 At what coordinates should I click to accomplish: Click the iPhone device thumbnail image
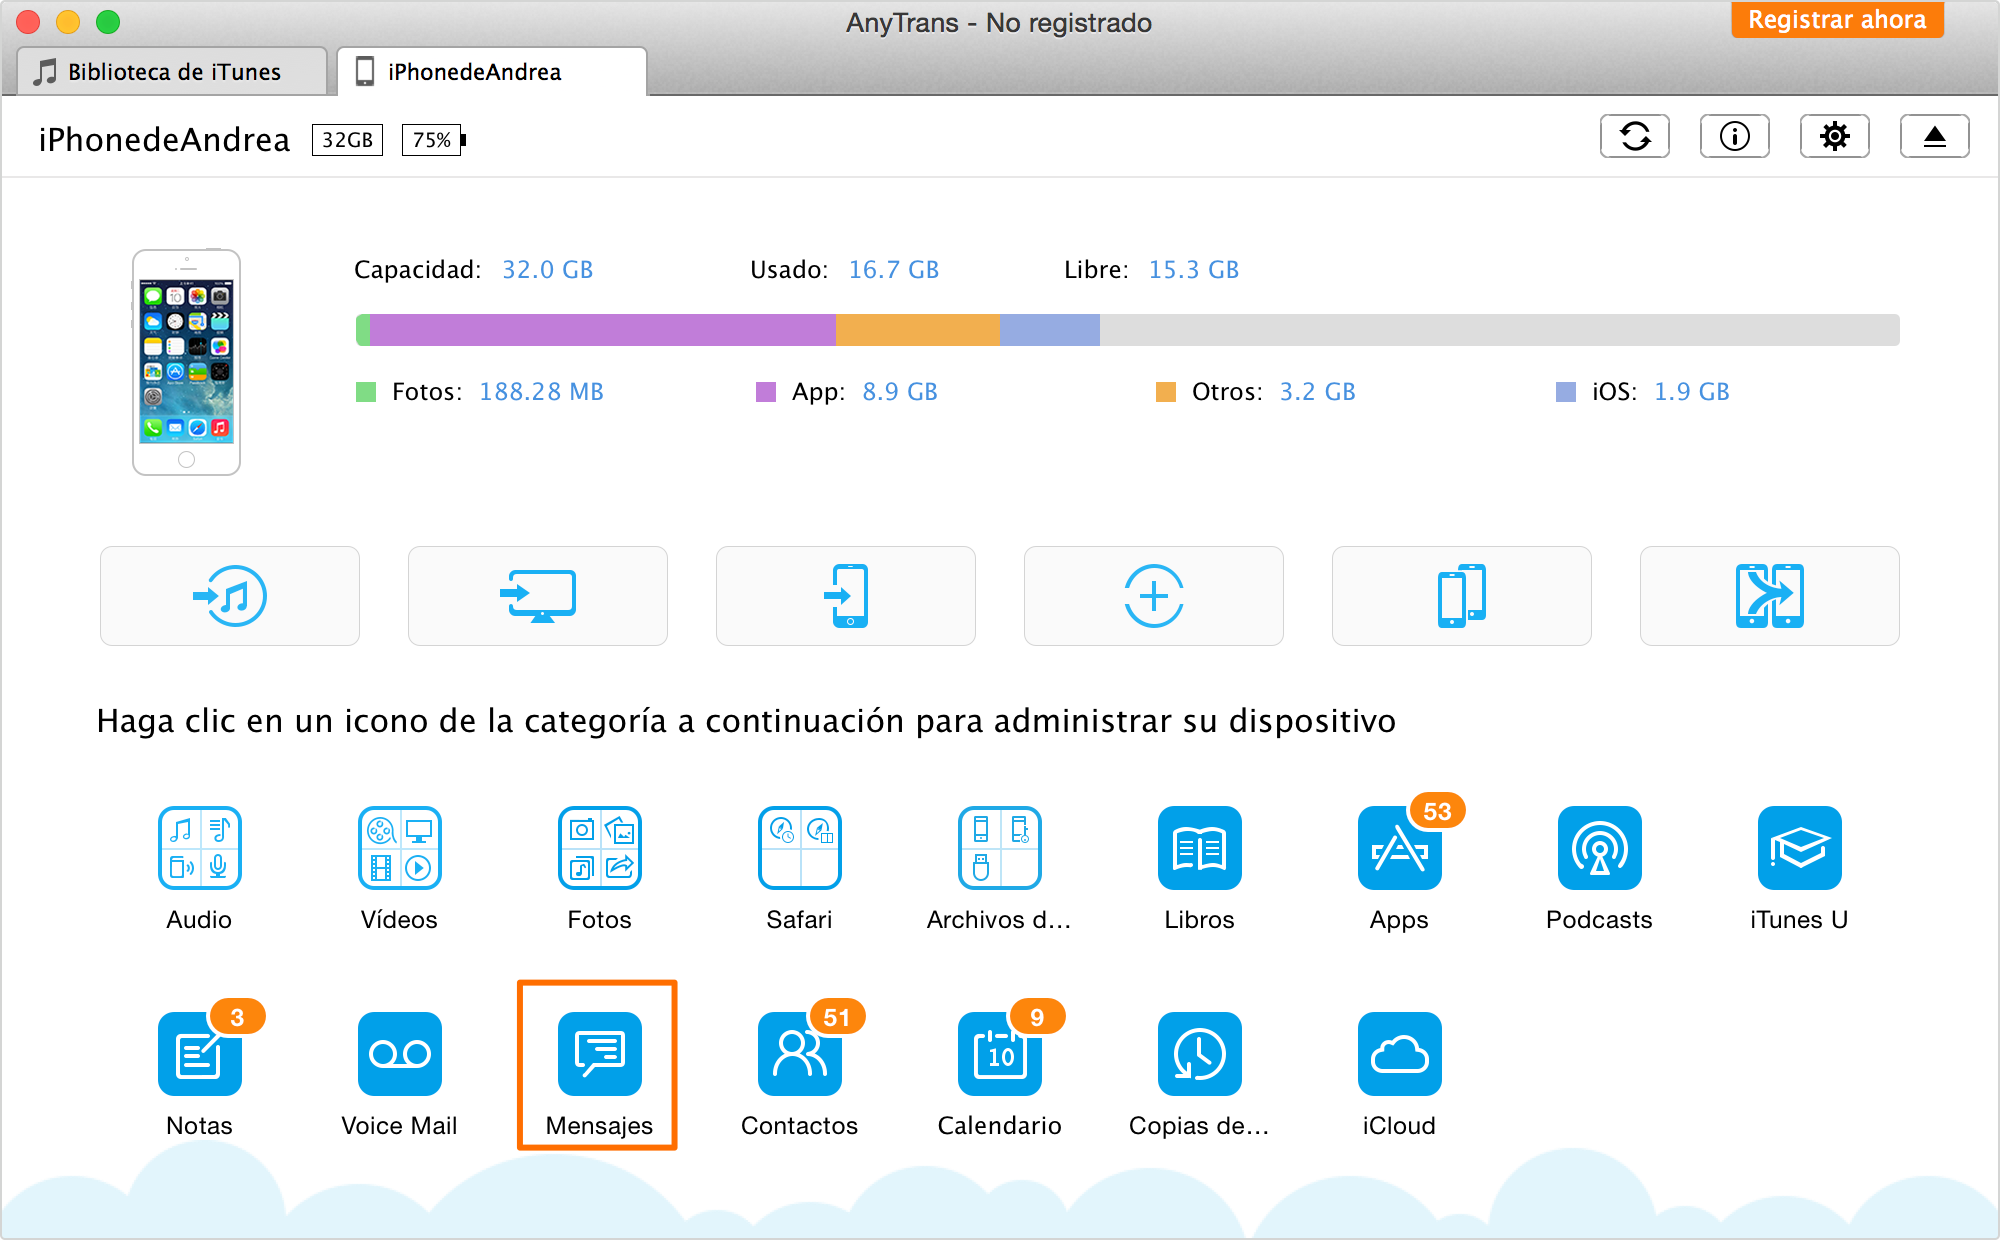pos(186,362)
